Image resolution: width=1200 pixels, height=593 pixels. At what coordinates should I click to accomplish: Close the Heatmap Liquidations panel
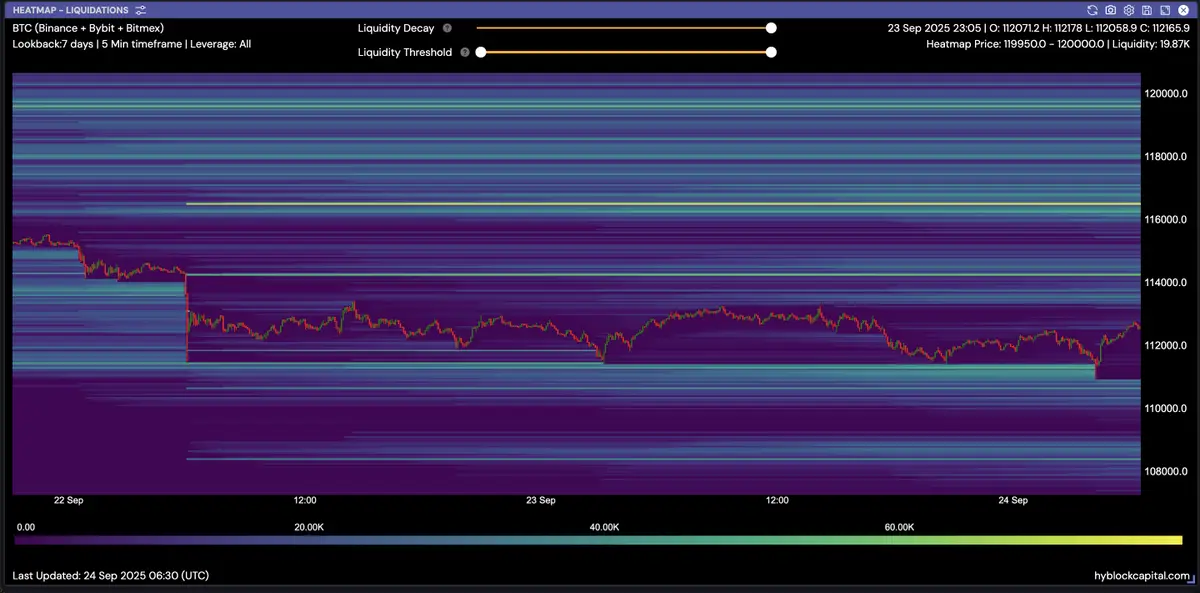pyautogui.click(x=1182, y=10)
